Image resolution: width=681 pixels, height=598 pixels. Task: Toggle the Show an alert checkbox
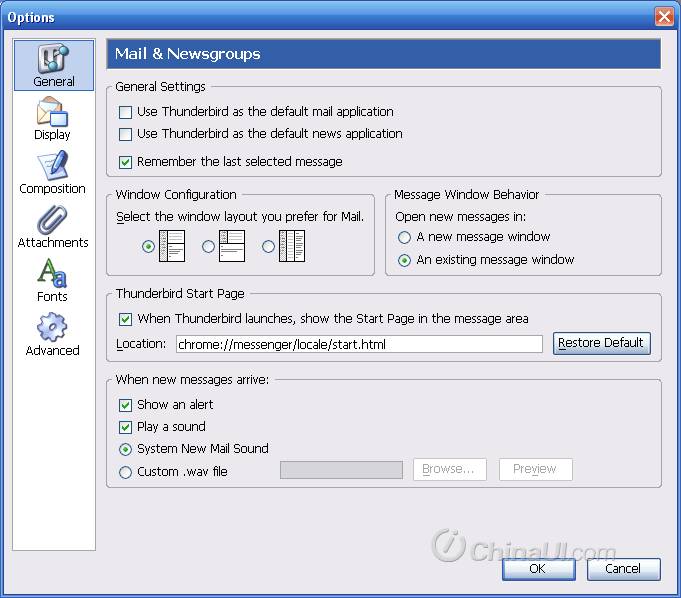[x=126, y=405]
